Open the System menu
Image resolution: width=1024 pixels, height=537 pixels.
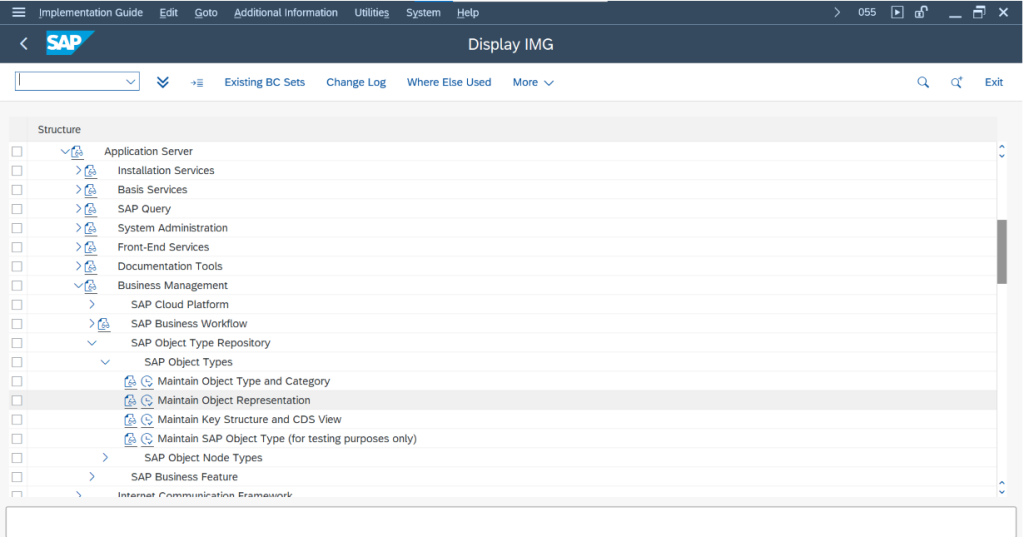click(423, 12)
